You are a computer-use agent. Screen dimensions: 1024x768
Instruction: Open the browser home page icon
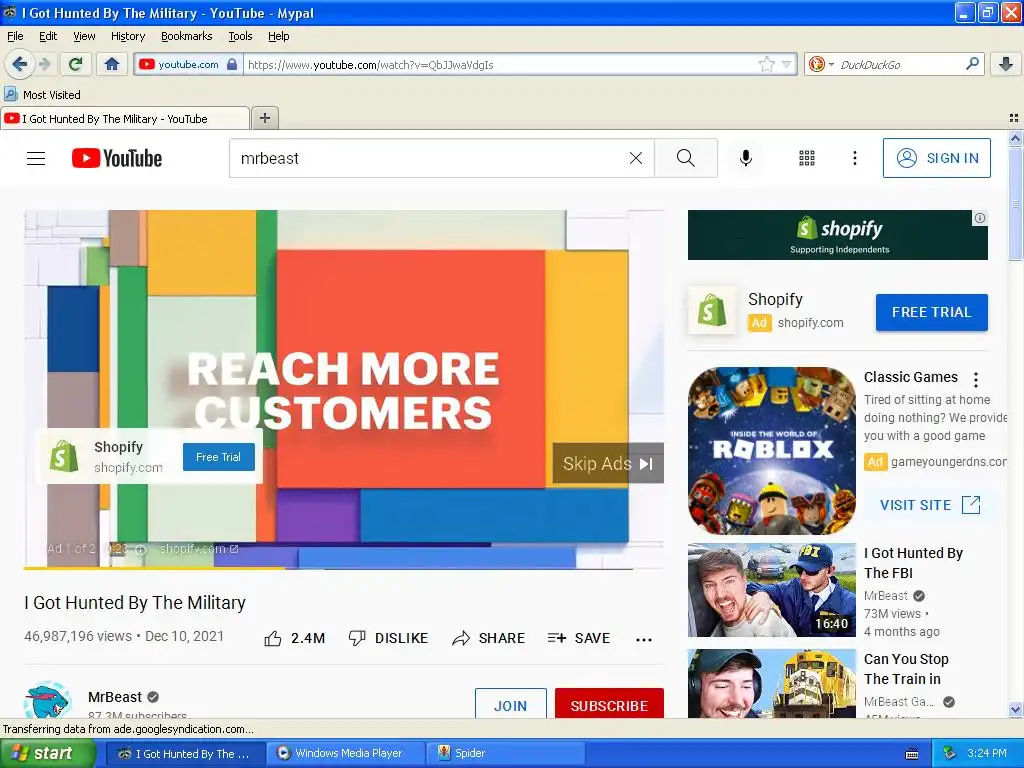pyautogui.click(x=112, y=64)
